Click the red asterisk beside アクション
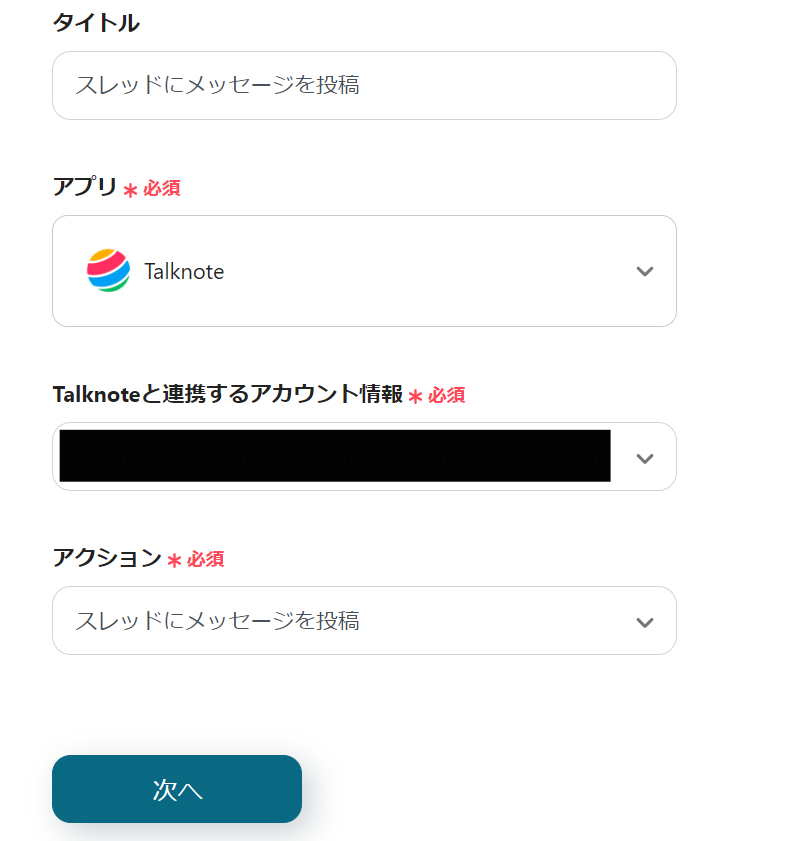Screen dimensions: 797x841 (x=174, y=561)
